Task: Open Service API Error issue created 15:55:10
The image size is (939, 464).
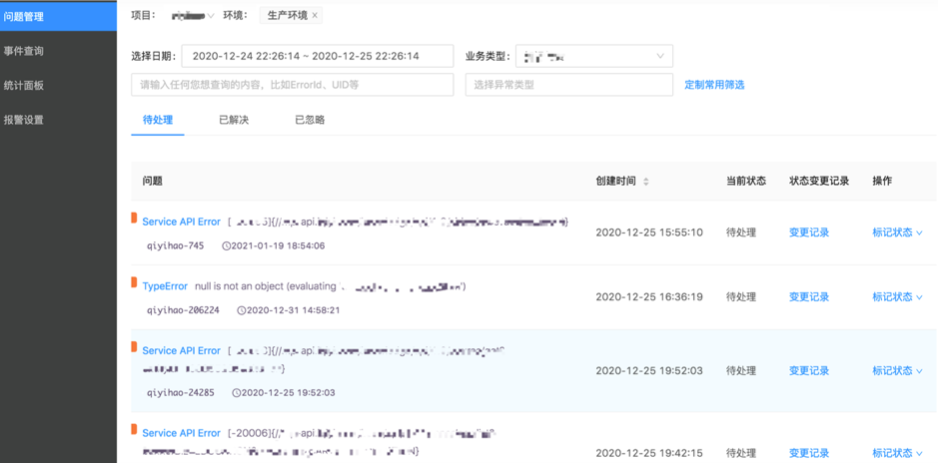Action: point(181,222)
